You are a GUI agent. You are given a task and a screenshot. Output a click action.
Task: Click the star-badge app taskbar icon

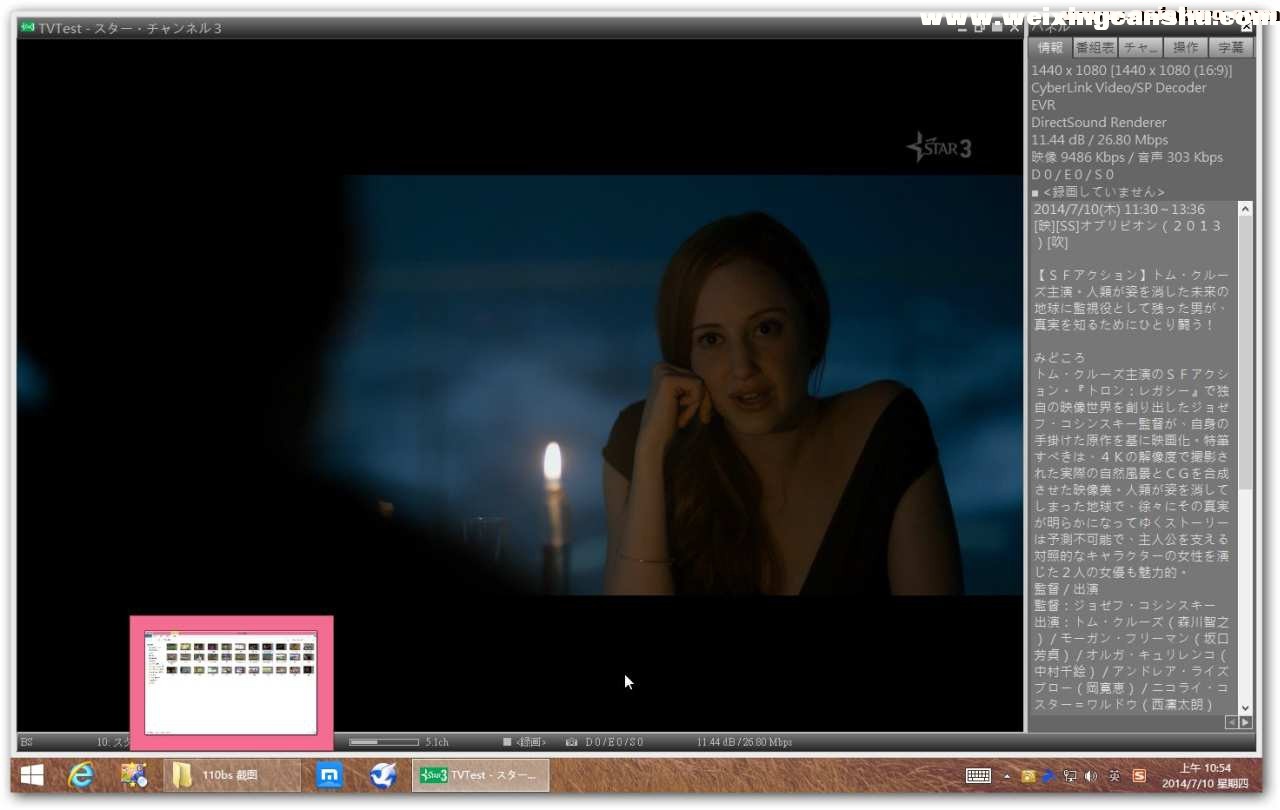[133, 775]
